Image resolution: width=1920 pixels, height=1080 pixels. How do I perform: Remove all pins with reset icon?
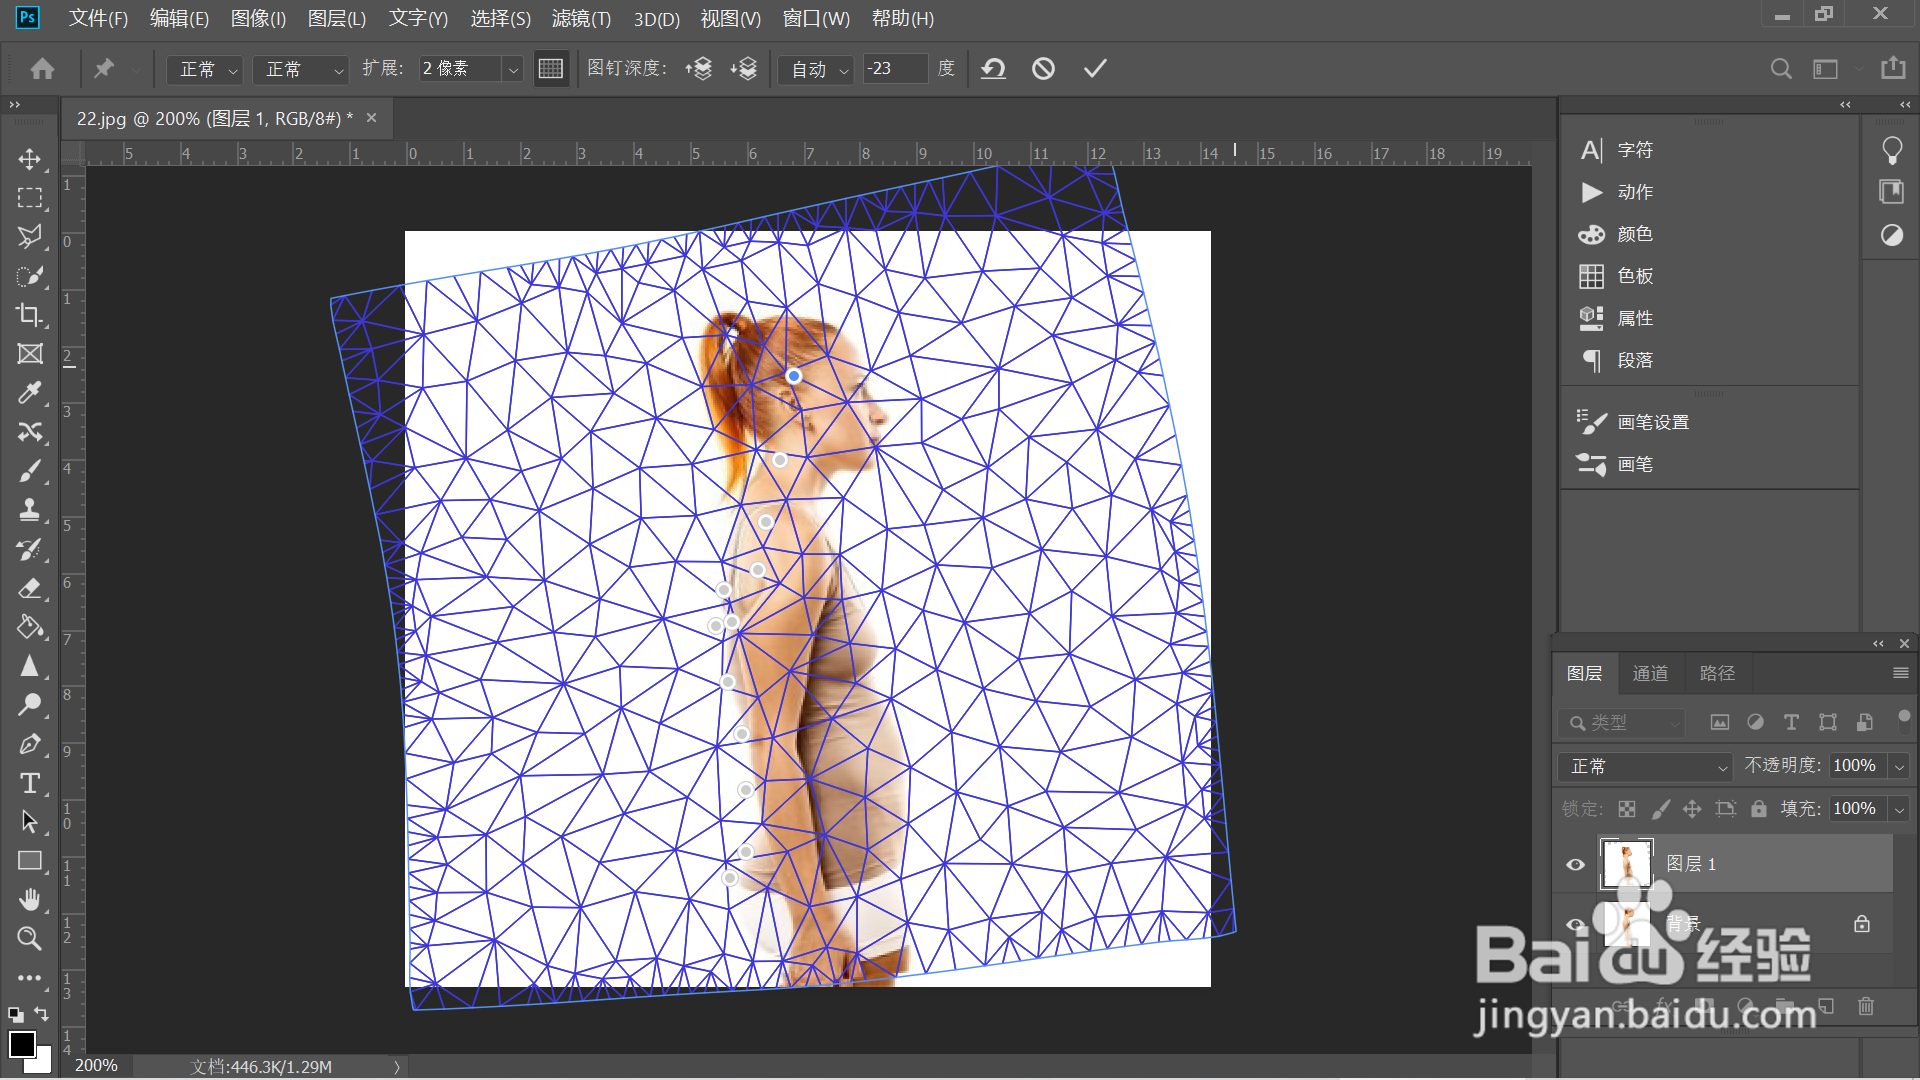pos(993,68)
